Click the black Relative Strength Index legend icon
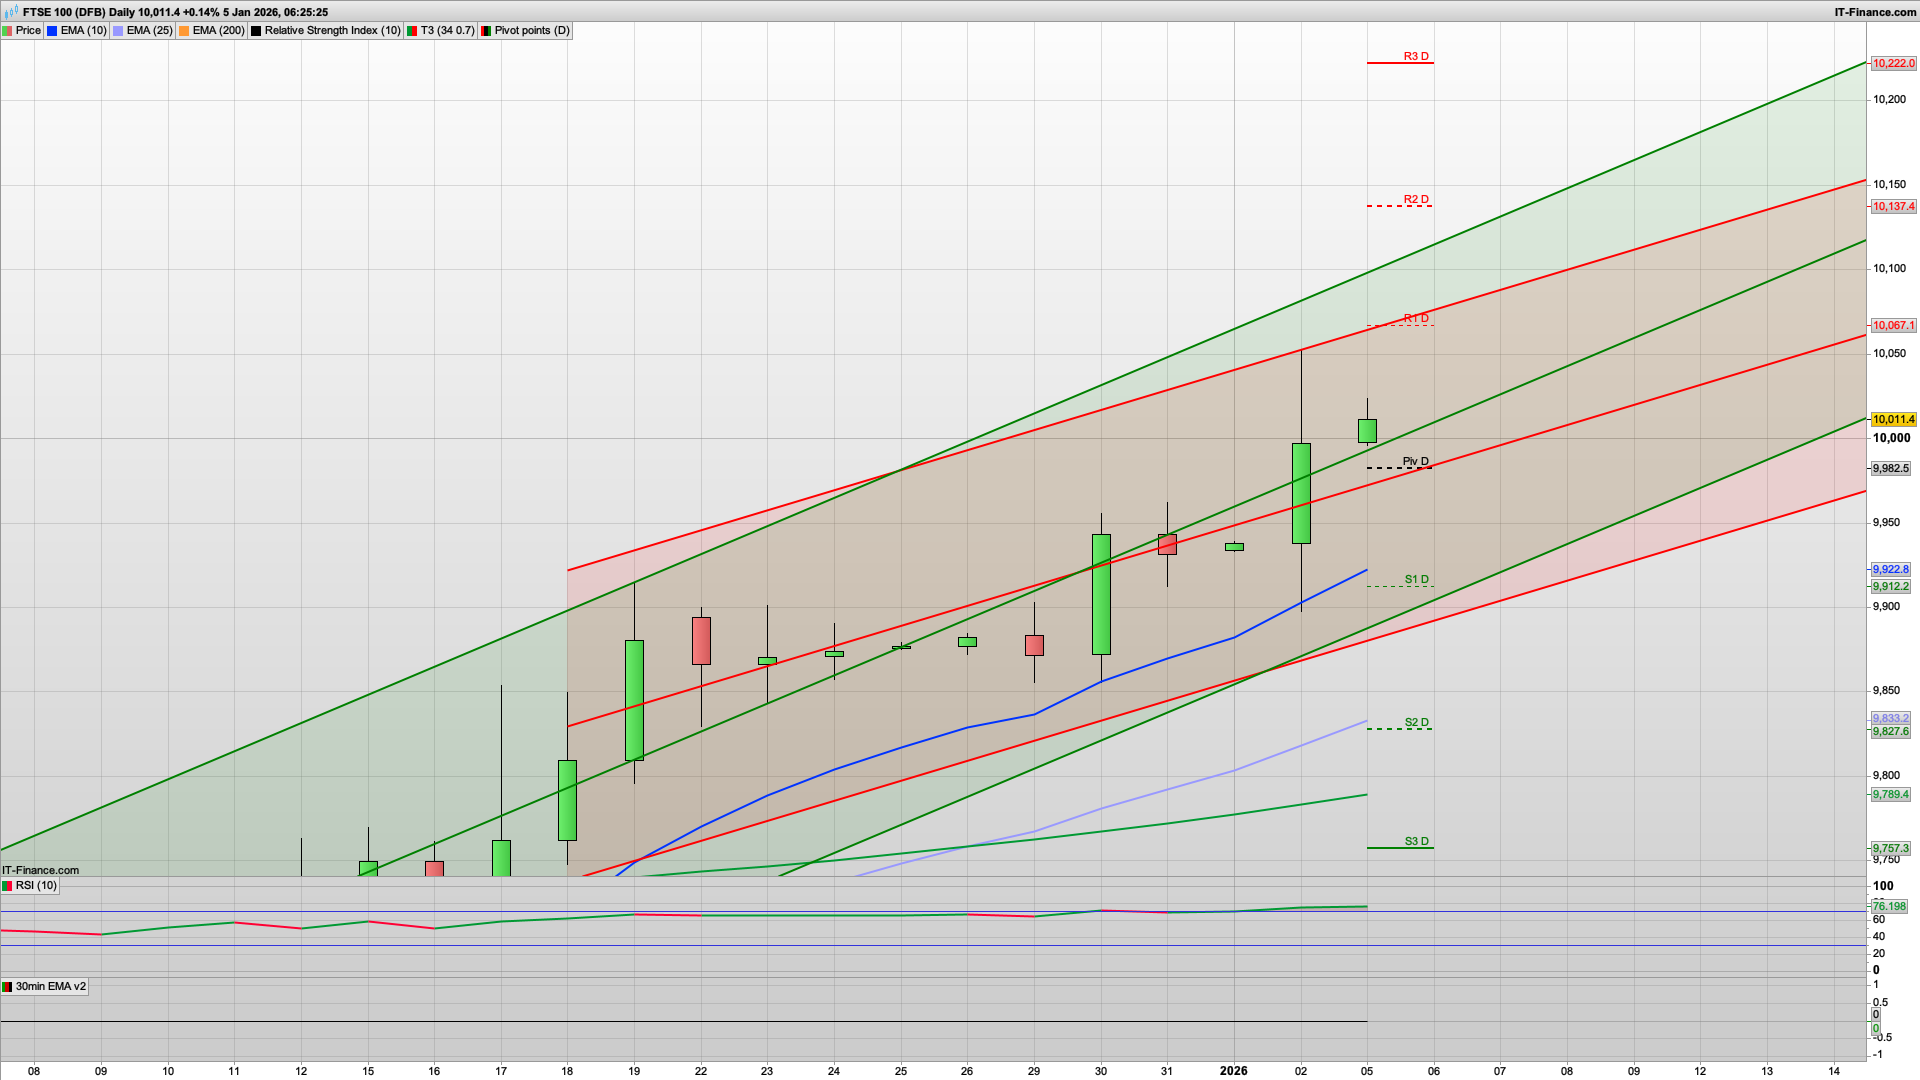 coord(255,30)
